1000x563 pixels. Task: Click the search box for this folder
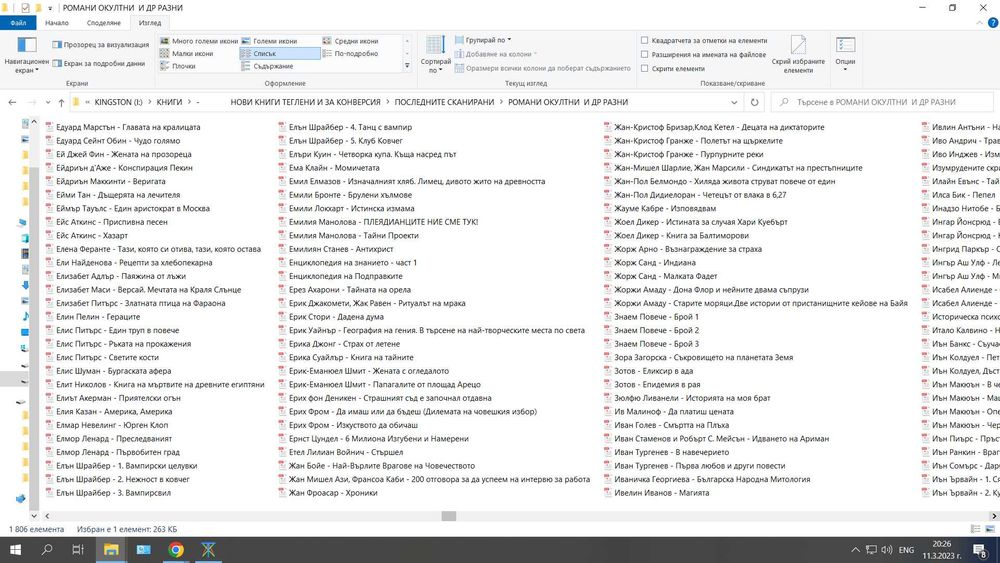pyautogui.click(x=881, y=102)
